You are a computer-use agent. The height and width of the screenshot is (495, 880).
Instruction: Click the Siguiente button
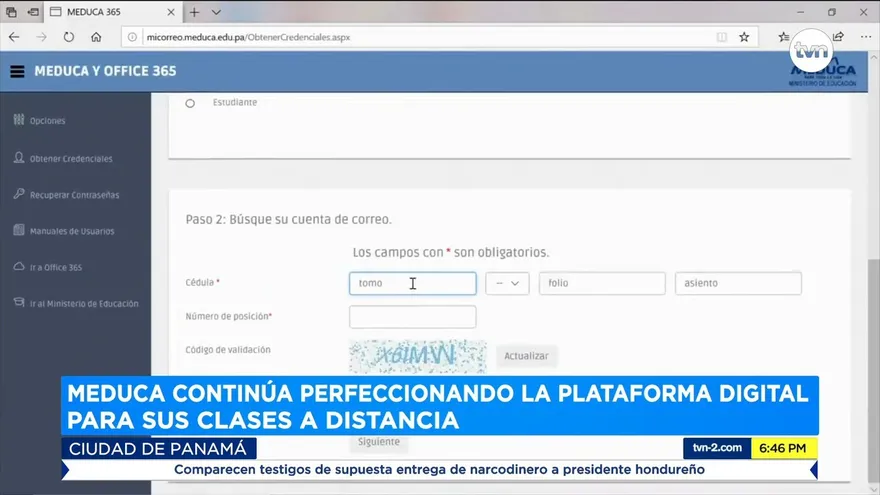tap(379, 442)
